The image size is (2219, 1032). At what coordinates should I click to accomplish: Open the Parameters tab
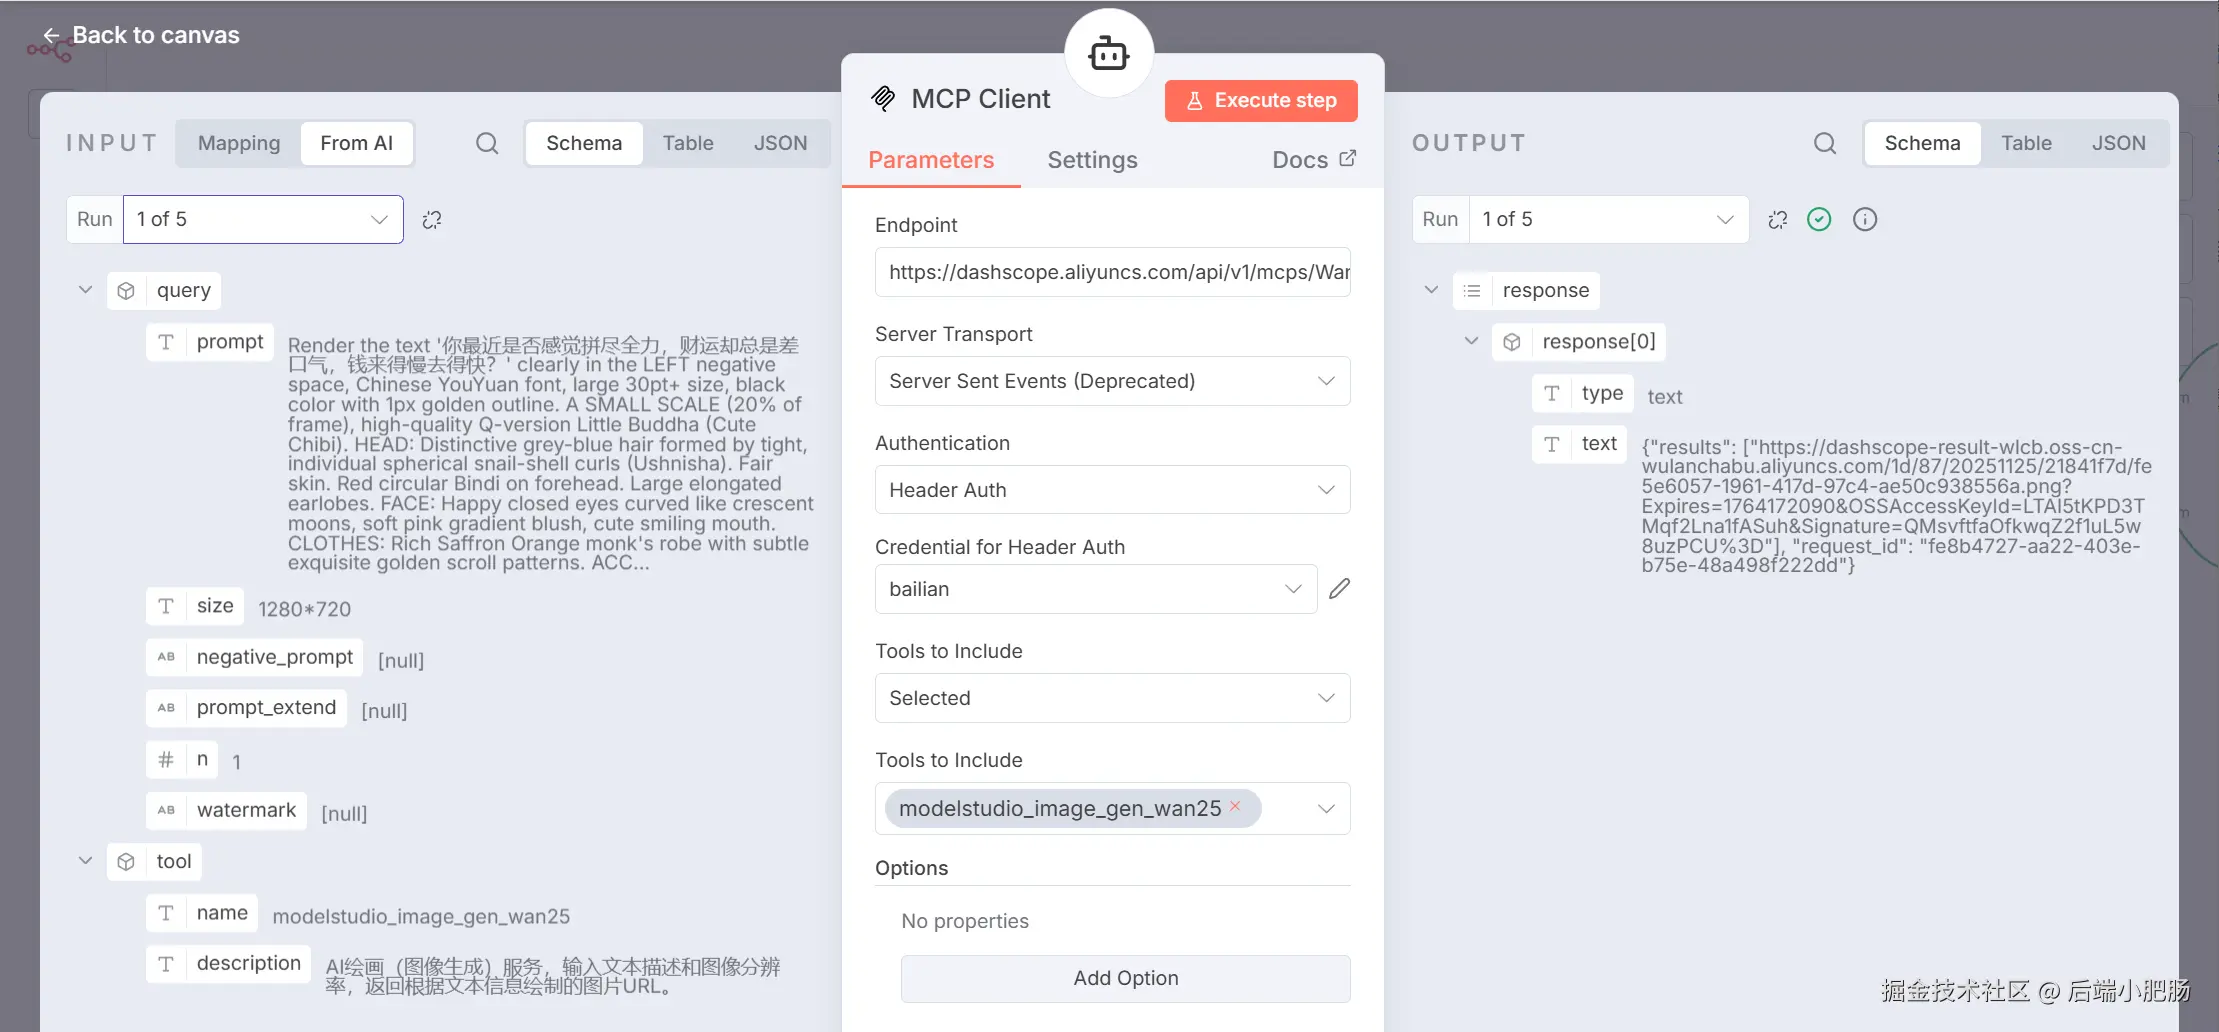point(931,160)
